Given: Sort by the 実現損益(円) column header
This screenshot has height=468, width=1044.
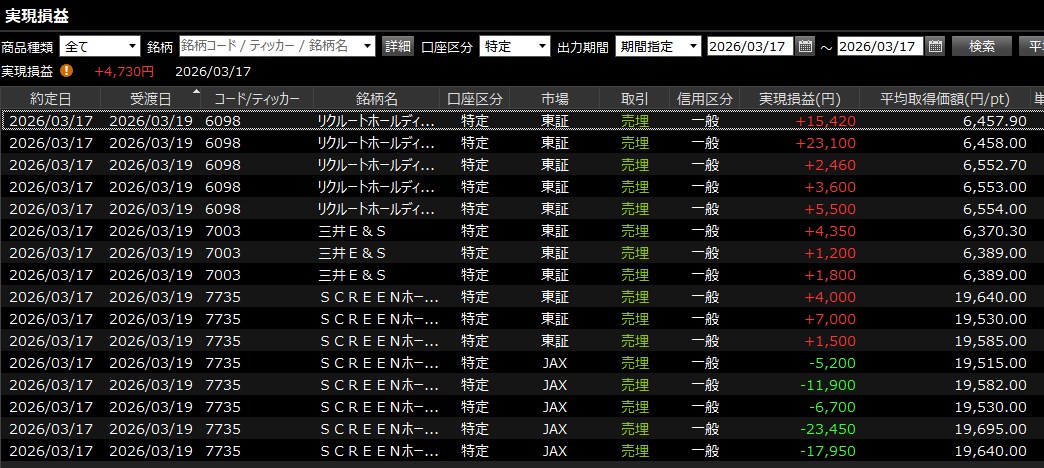Looking at the screenshot, I should (799, 98).
